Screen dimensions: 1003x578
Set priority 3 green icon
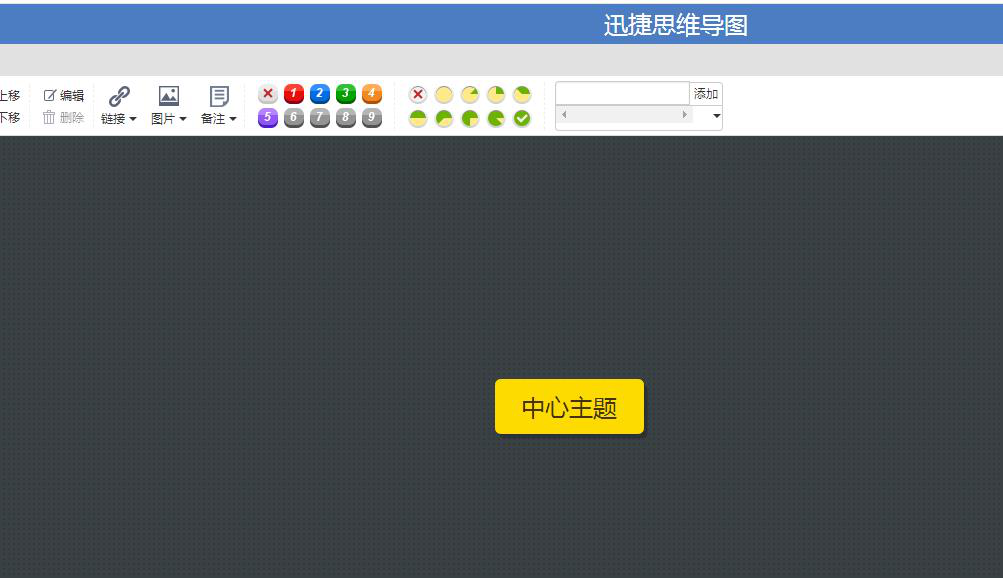tap(346, 94)
